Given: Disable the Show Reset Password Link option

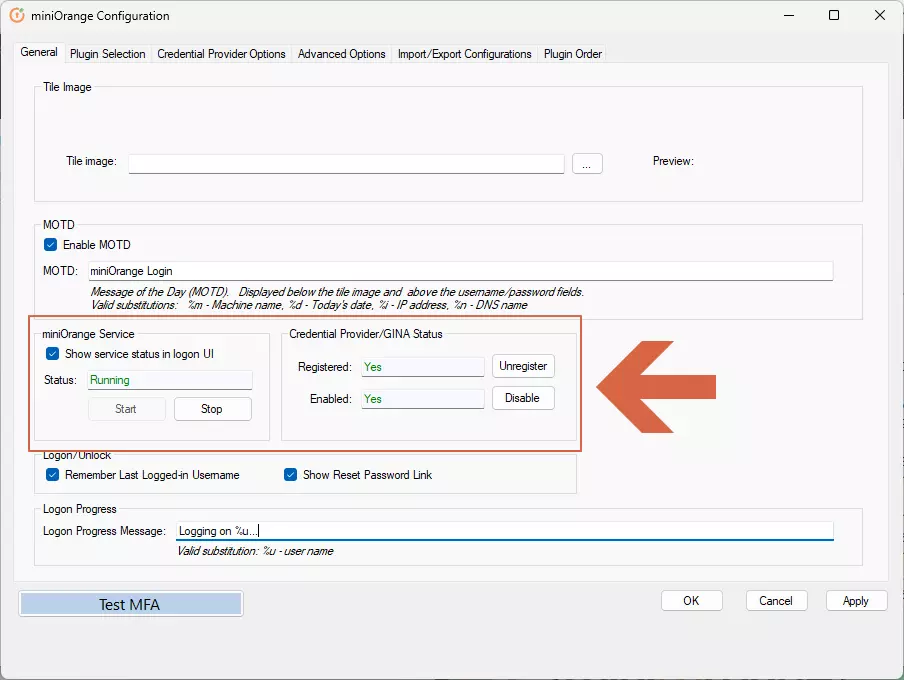Looking at the screenshot, I should (290, 475).
